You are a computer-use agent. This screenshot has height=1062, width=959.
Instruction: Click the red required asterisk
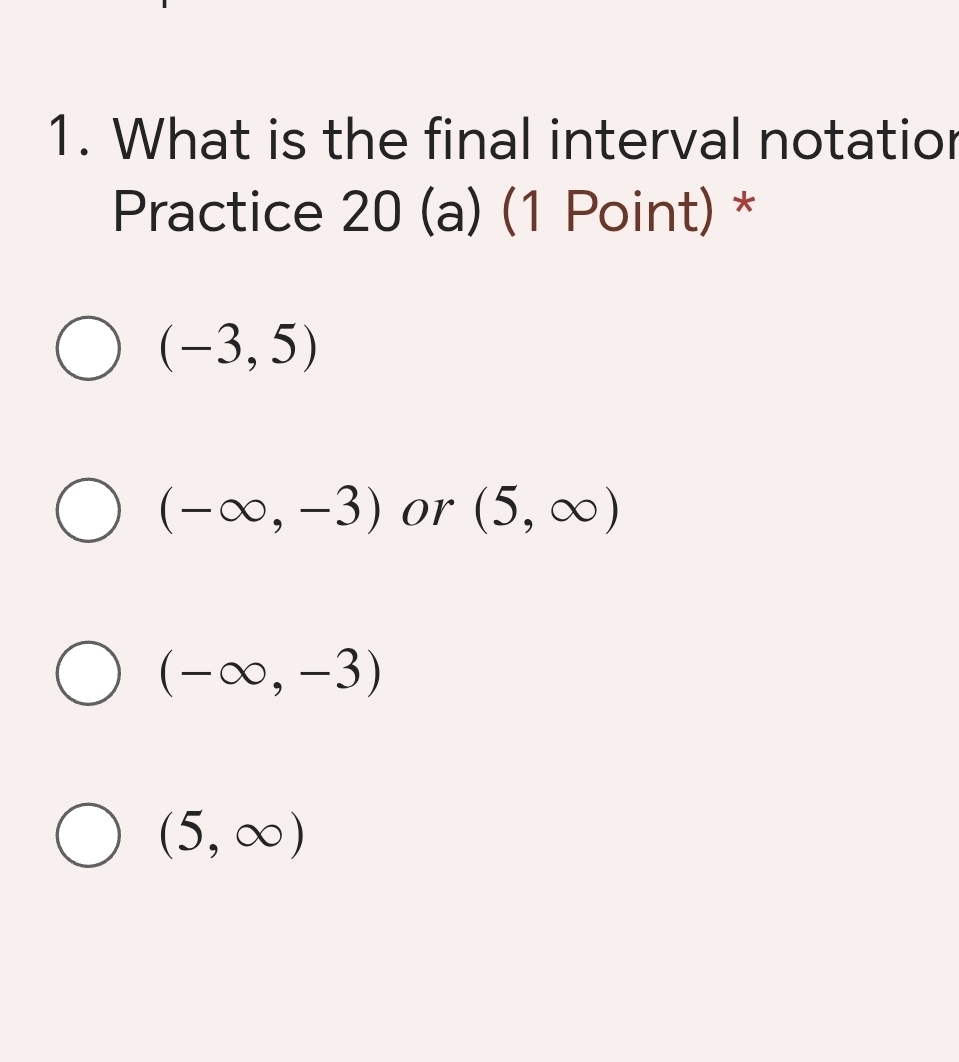click(x=743, y=206)
